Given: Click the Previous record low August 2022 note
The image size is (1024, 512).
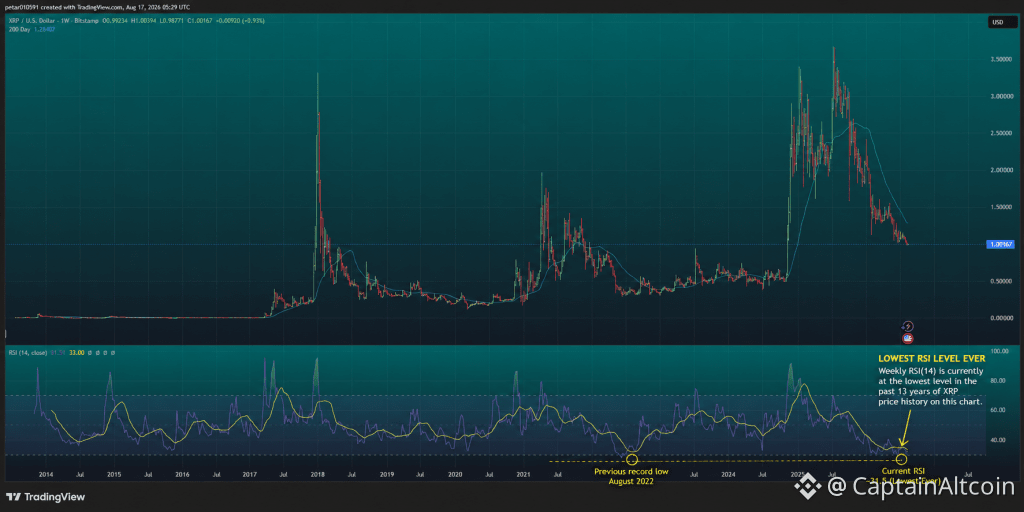Looking at the screenshot, I should click(630, 475).
